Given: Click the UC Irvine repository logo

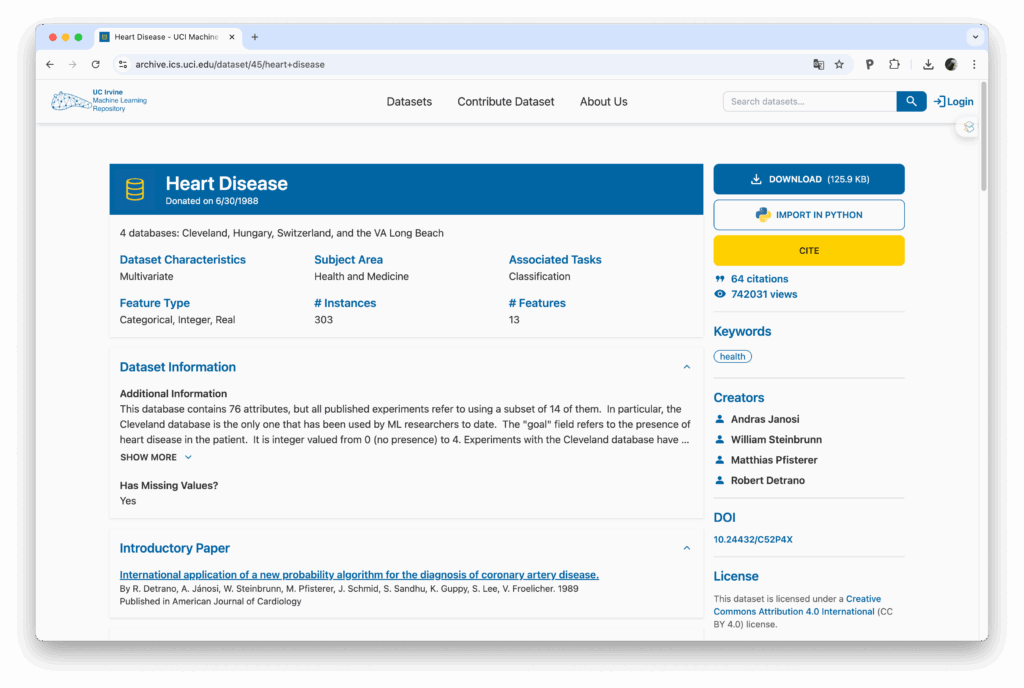Looking at the screenshot, I should [99, 101].
